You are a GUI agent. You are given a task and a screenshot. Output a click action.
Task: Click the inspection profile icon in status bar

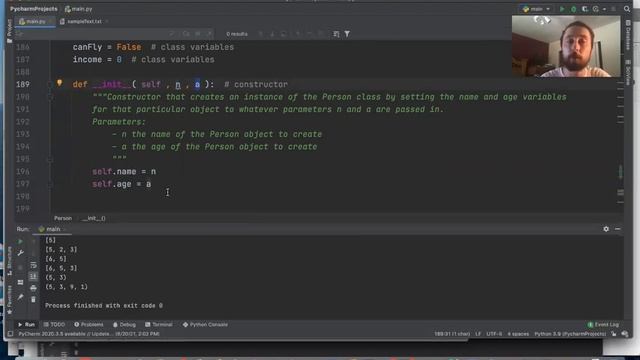[x=624, y=334]
